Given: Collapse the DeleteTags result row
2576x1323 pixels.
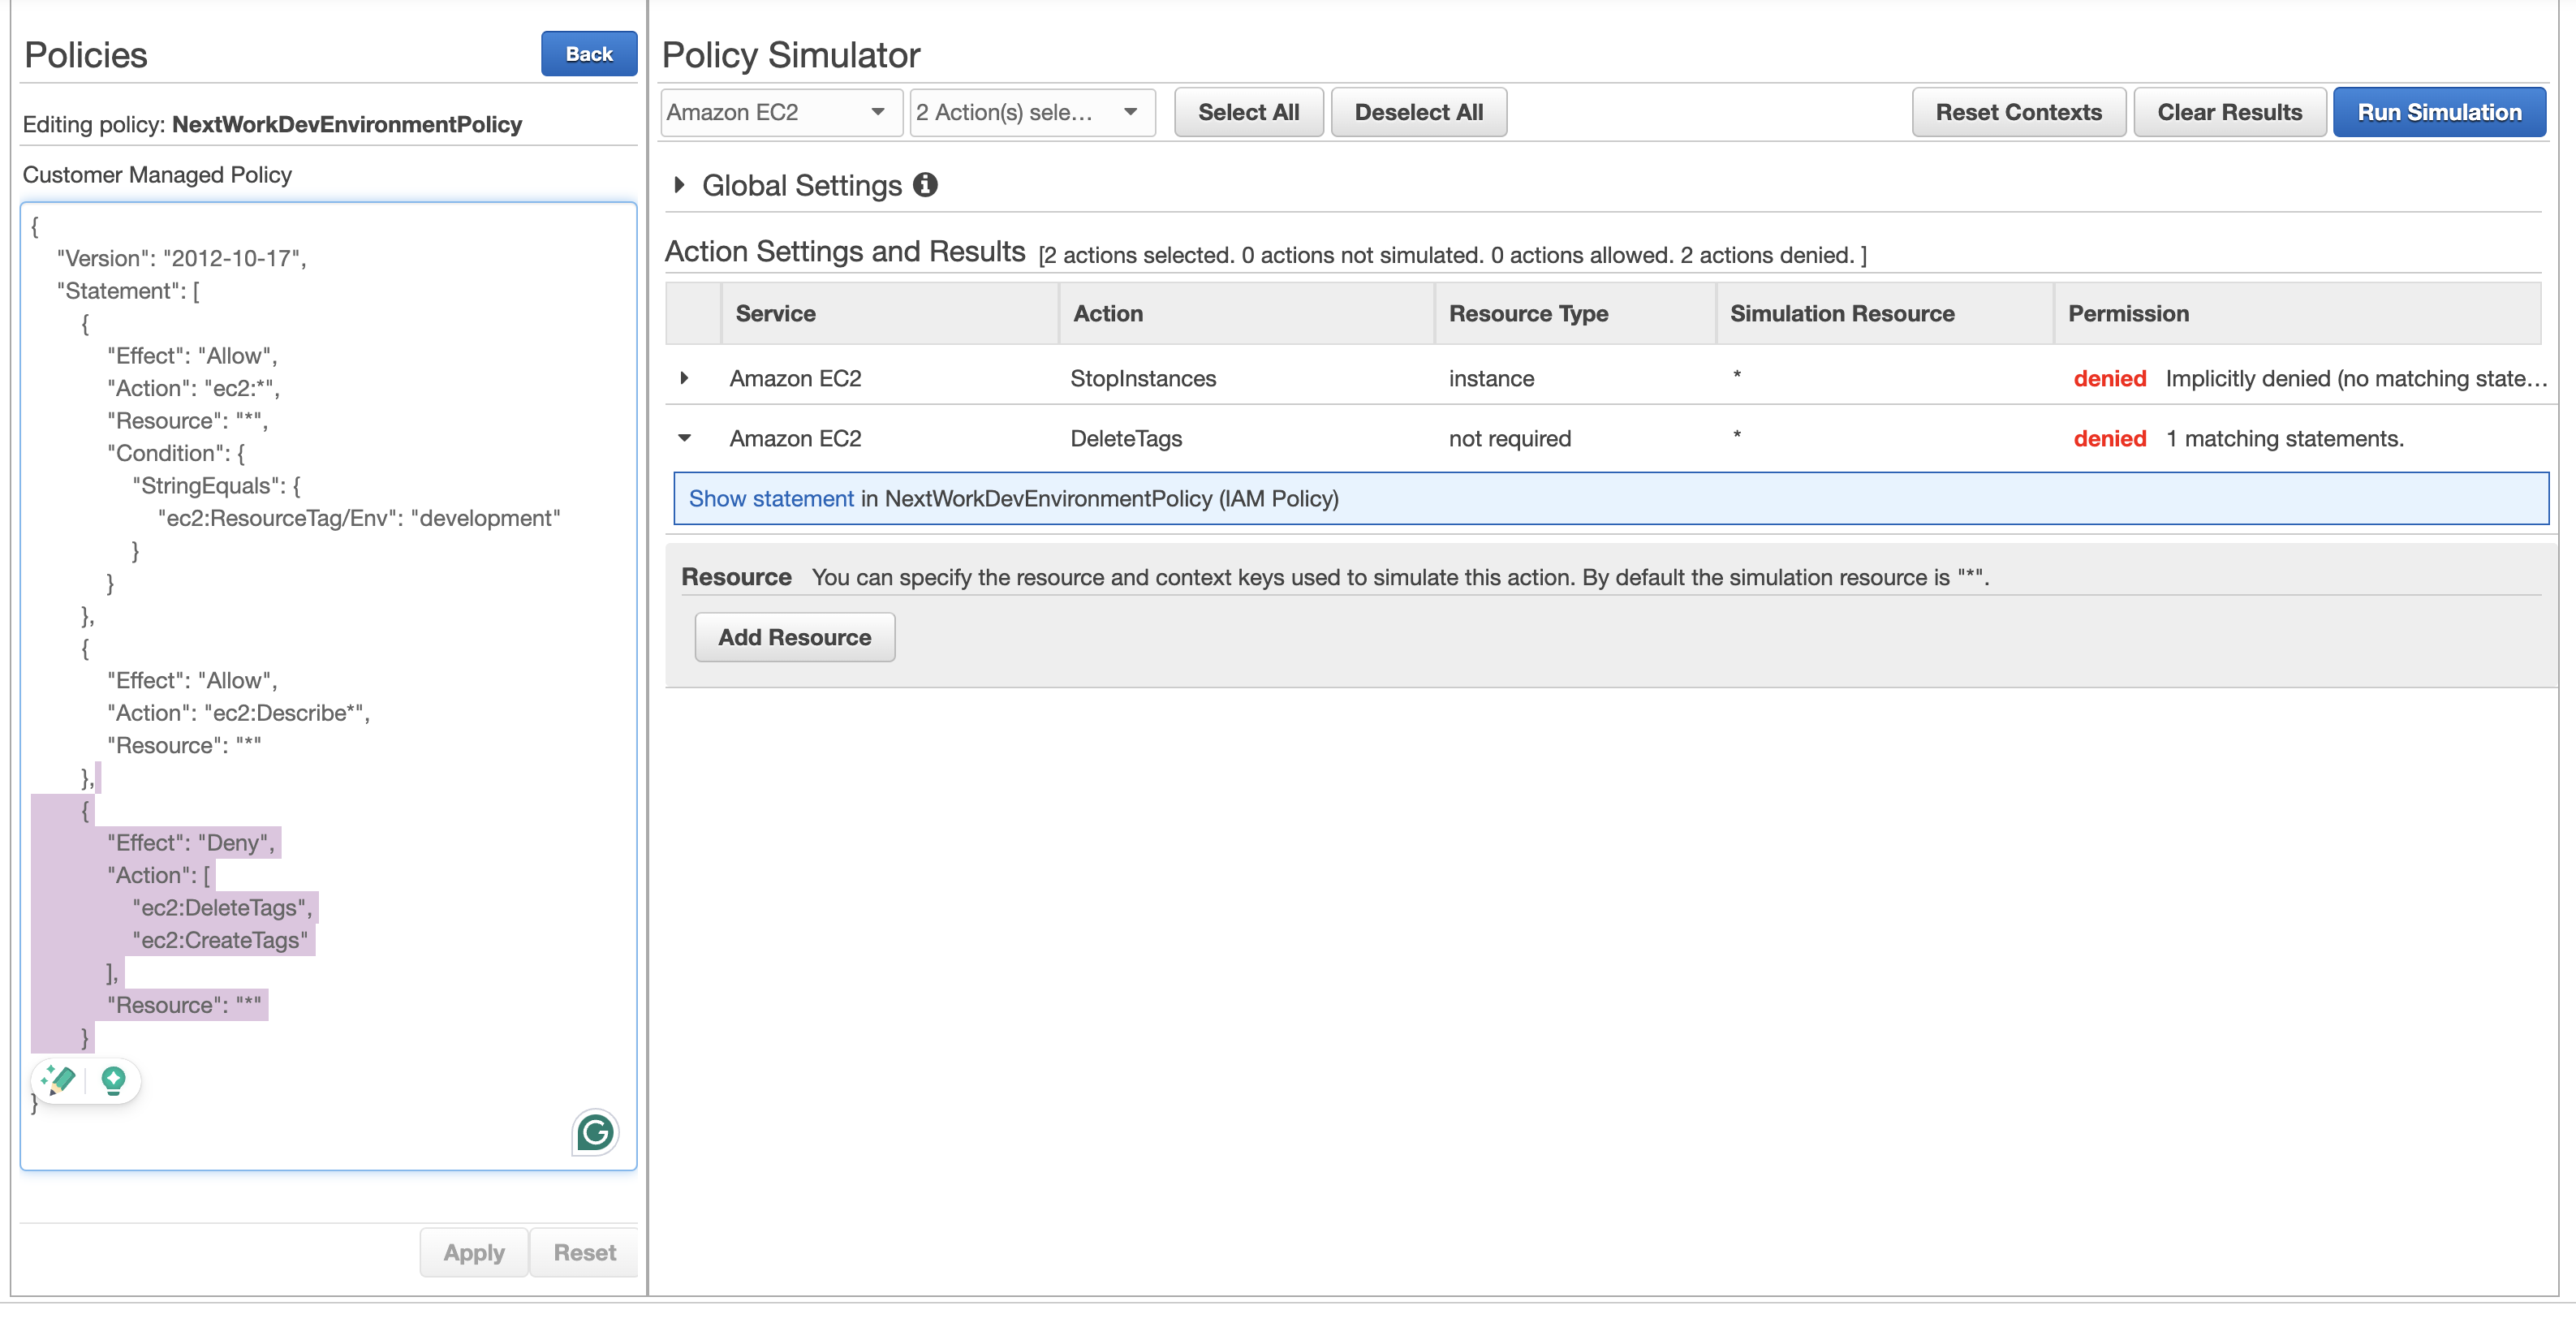Looking at the screenshot, I should tap(684, 438).
